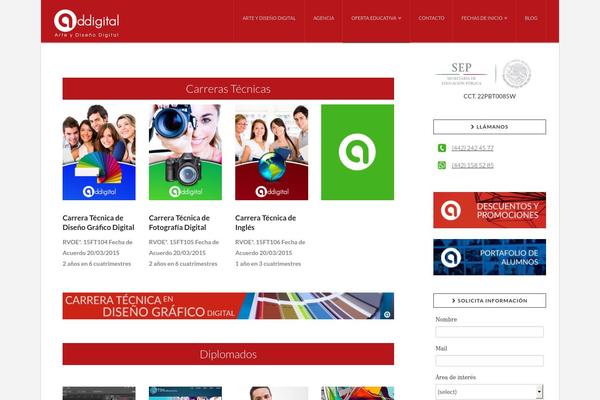Click the SEP Secretaría de Educación logo

pos(461,73)
